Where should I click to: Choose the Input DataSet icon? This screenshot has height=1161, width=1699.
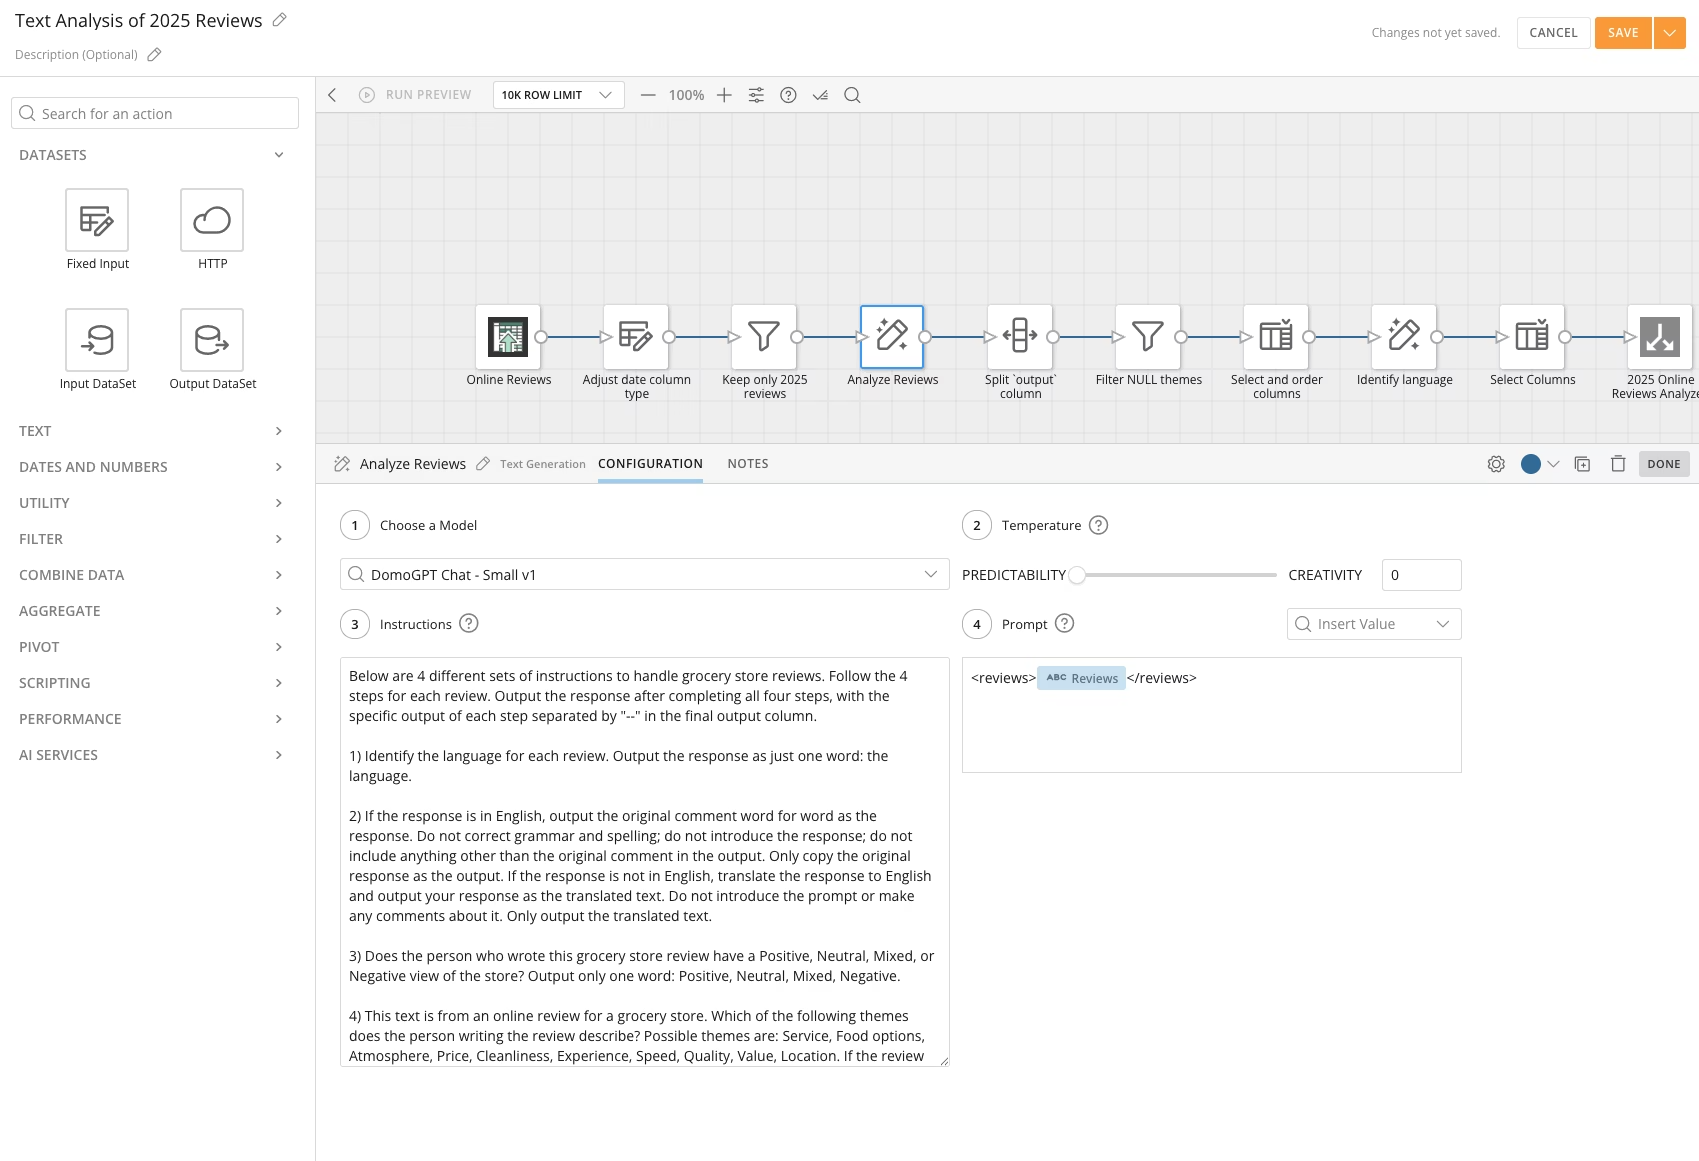[x=97, y=340]
